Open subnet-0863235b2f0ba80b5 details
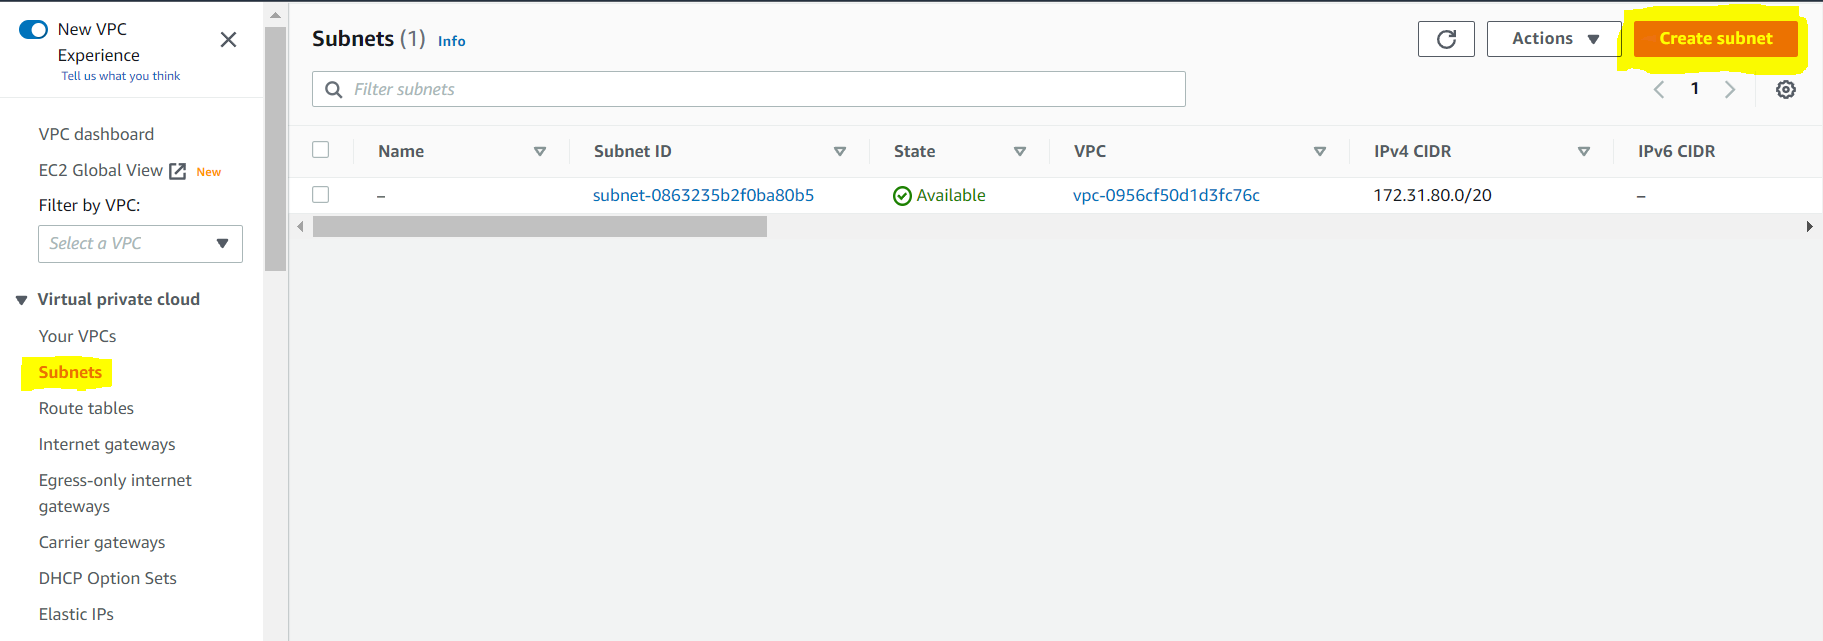Screen dimensions: 1823x641 (703, 195)
